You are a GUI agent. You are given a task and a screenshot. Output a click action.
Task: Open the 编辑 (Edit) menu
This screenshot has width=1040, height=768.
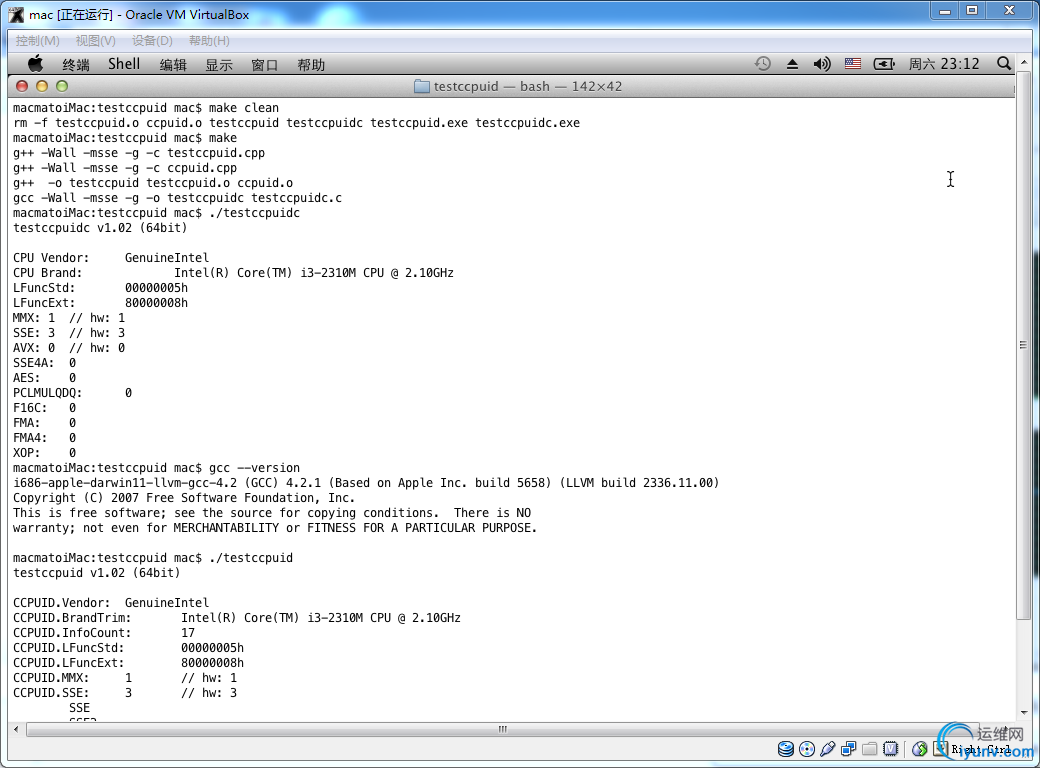(x=173, y=65)
